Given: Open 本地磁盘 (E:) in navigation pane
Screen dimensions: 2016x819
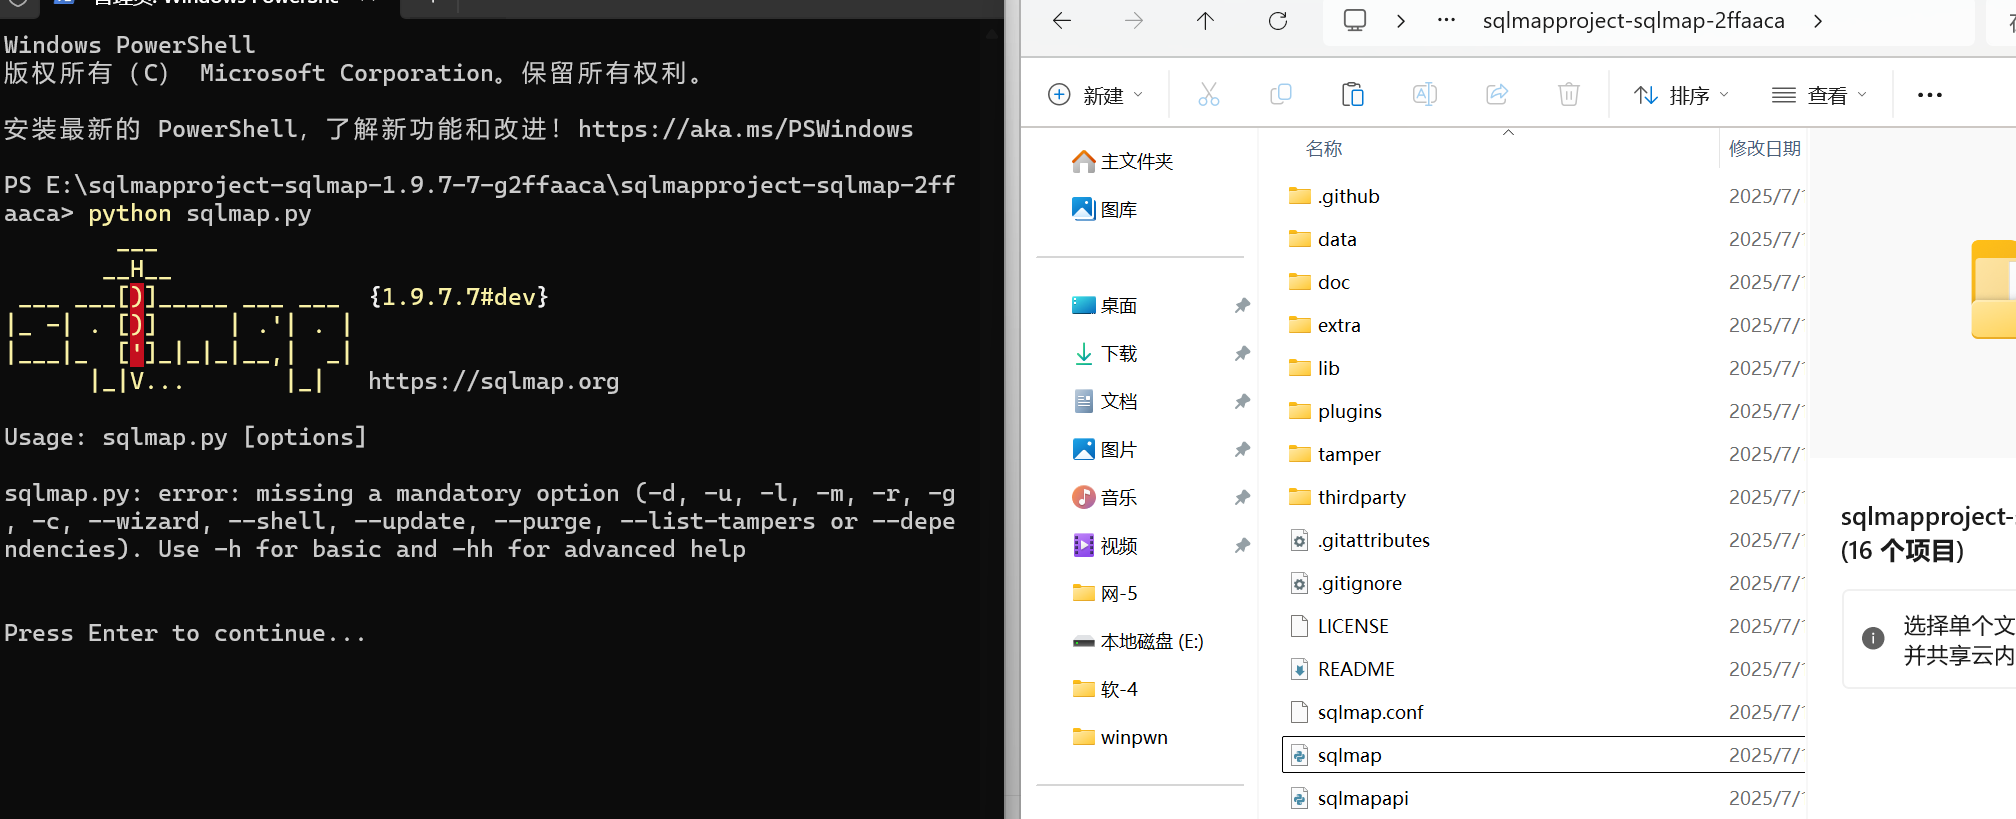Looking at the screenshot, I should 1138,641.
